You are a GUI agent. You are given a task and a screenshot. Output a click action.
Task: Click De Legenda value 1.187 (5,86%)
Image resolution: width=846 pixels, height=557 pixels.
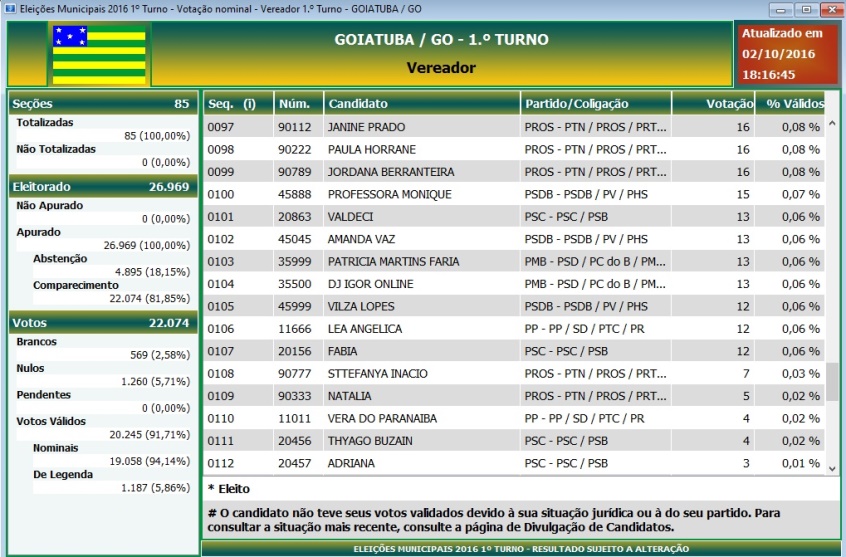click(156, 488)
